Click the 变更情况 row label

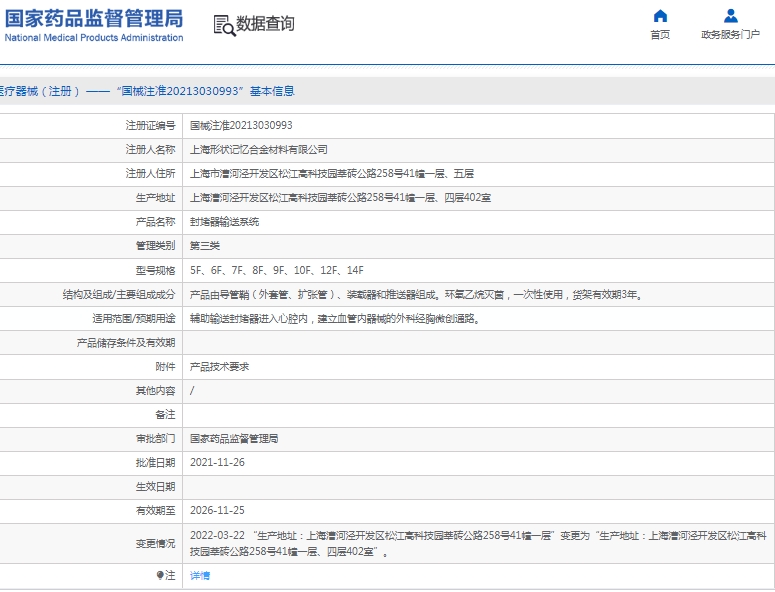point(156,544)
